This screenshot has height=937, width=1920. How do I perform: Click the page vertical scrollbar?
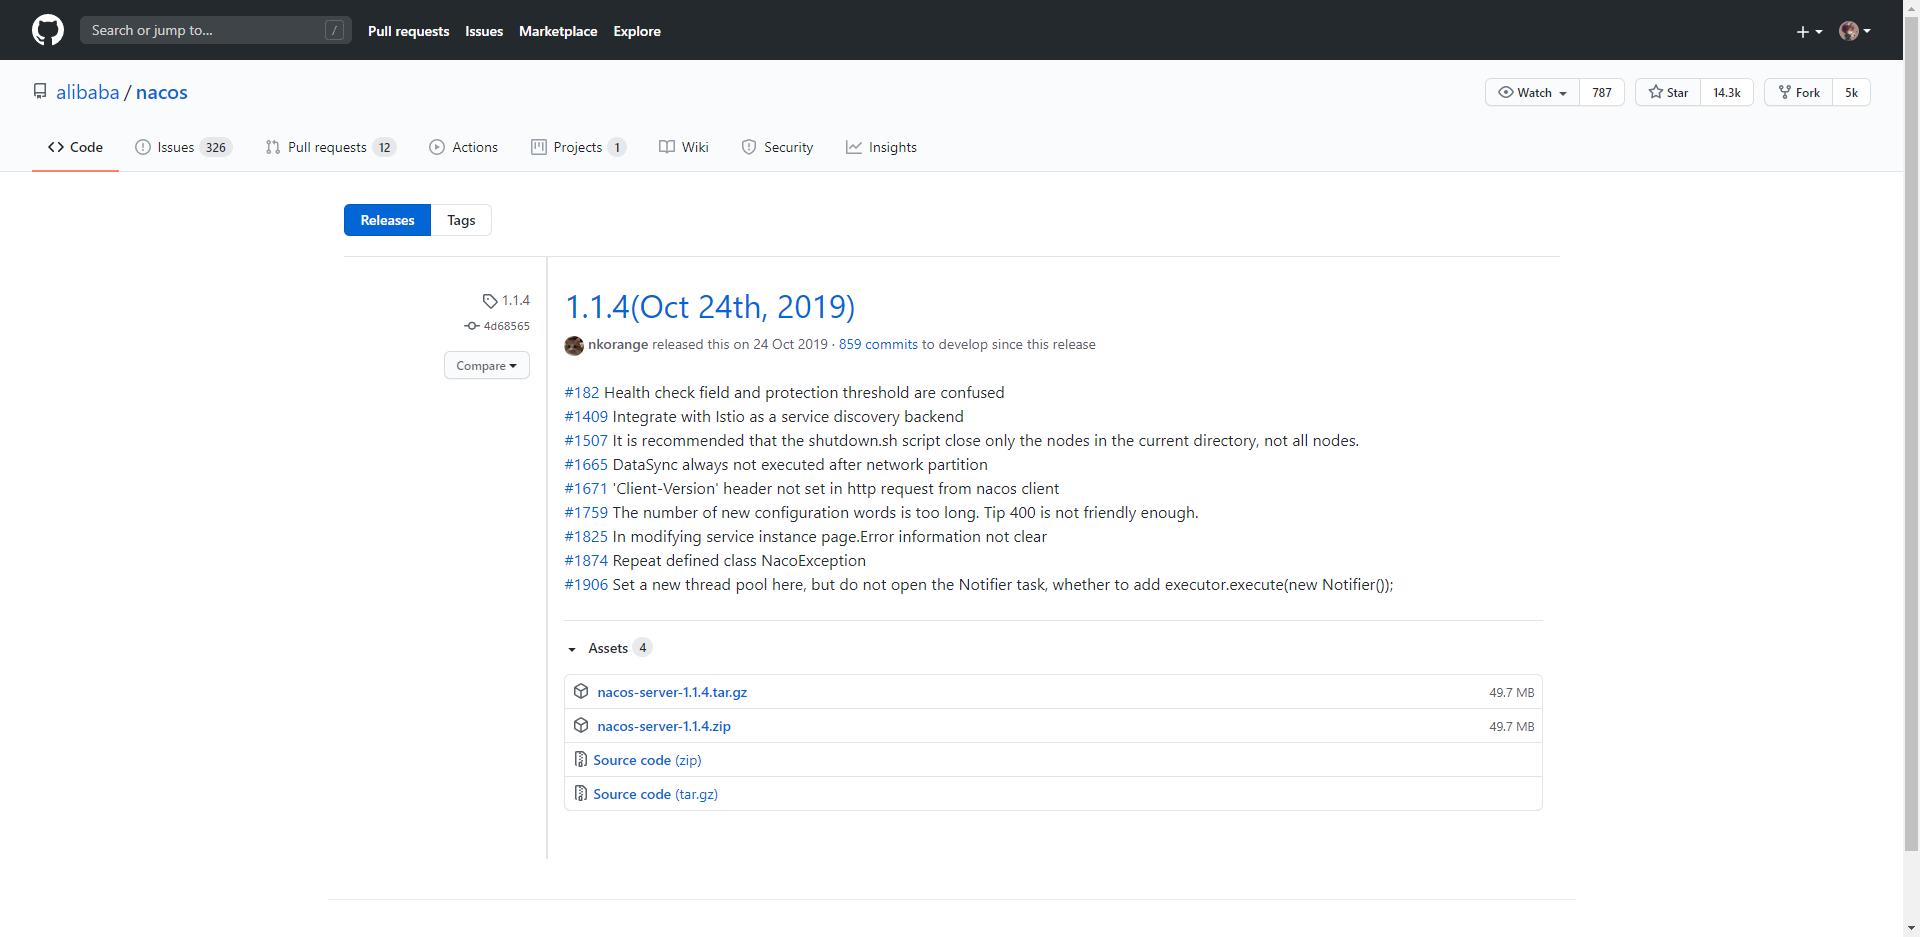point(1911,435)
